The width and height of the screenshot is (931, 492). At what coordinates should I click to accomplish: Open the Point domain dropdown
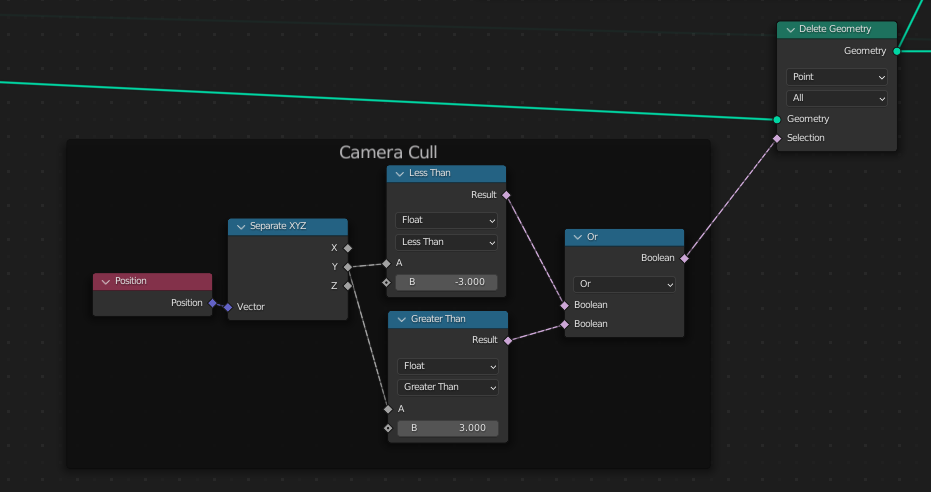[x=837, y=77]
